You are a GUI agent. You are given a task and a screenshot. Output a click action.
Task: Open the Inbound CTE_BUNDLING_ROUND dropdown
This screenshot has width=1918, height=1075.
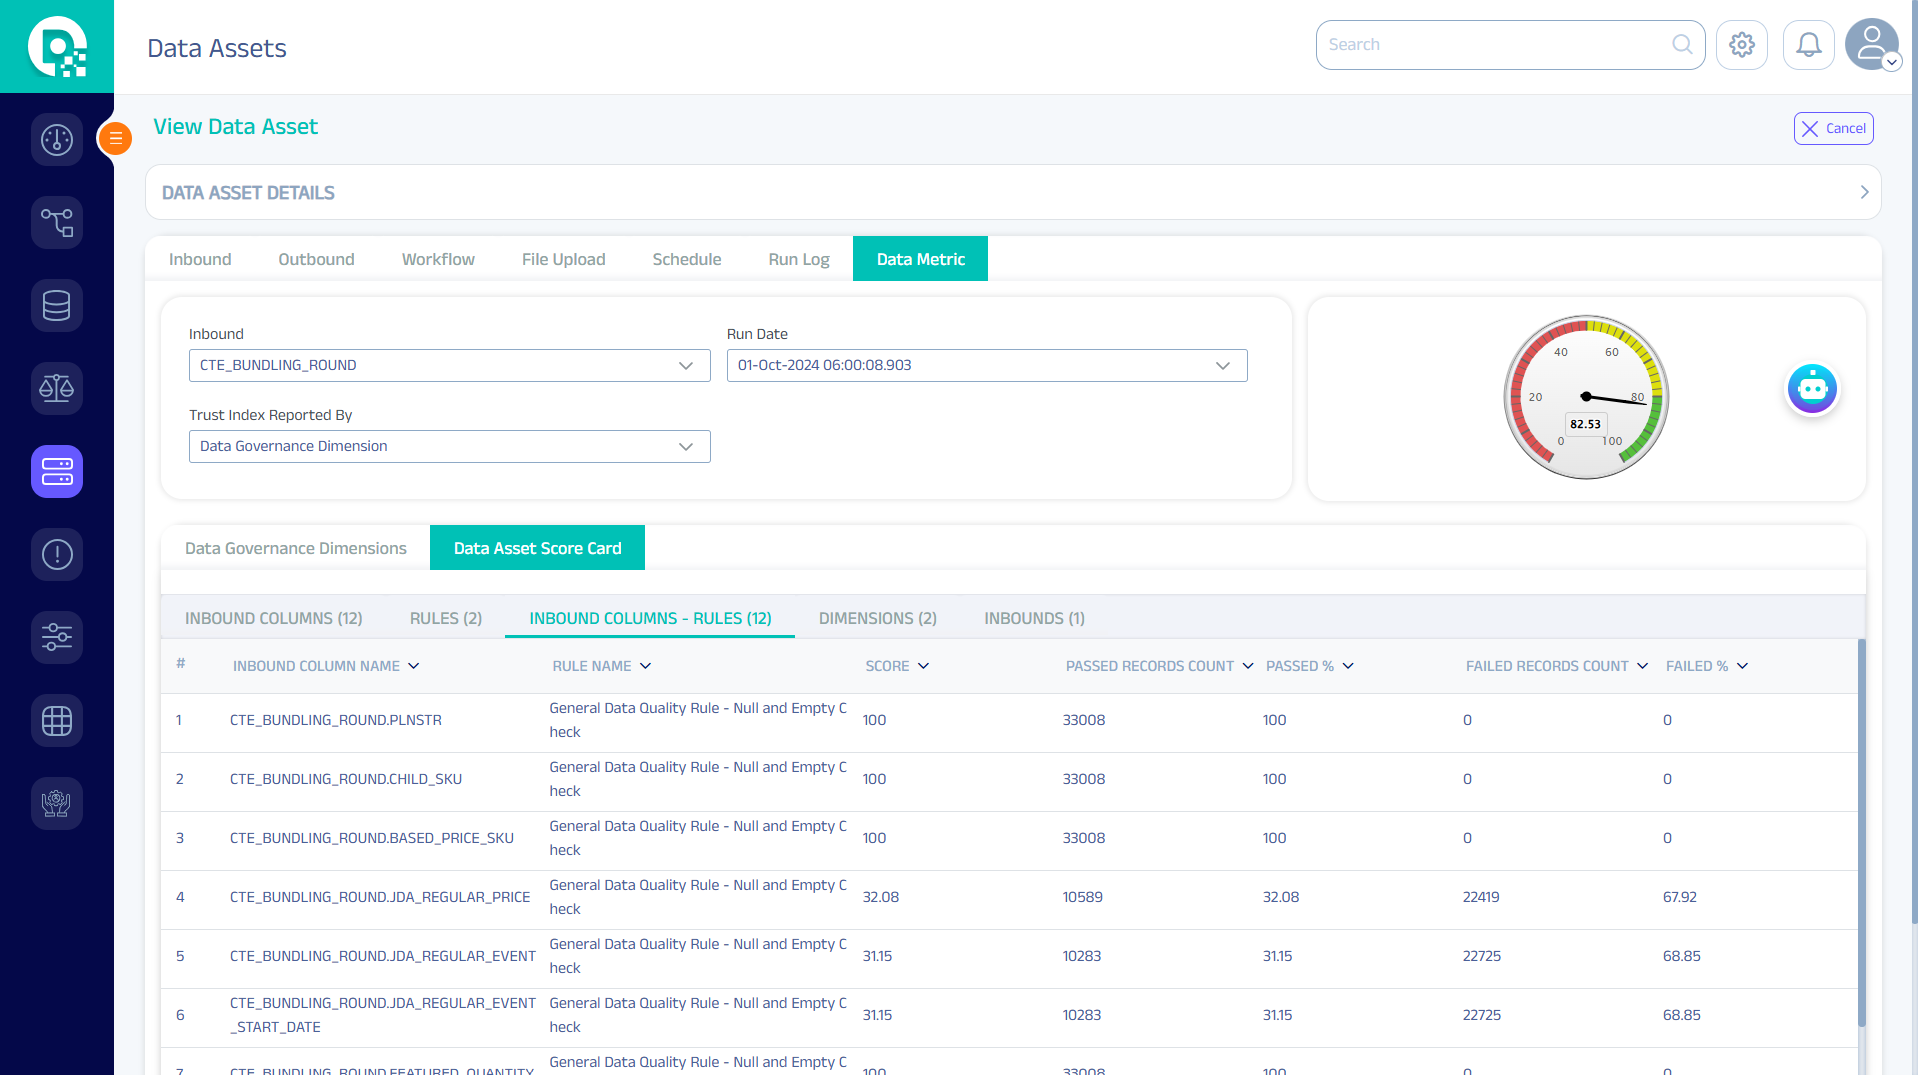pos(449,366)
